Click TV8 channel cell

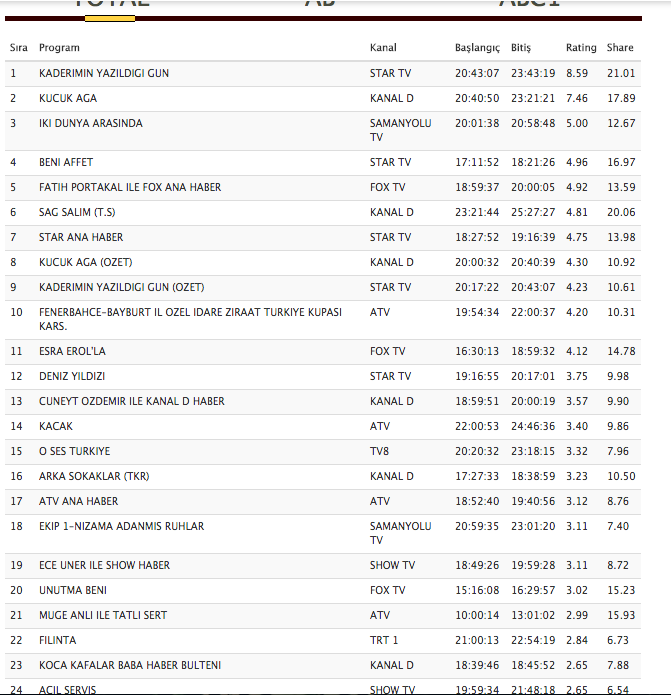click(x=379, y=451)
